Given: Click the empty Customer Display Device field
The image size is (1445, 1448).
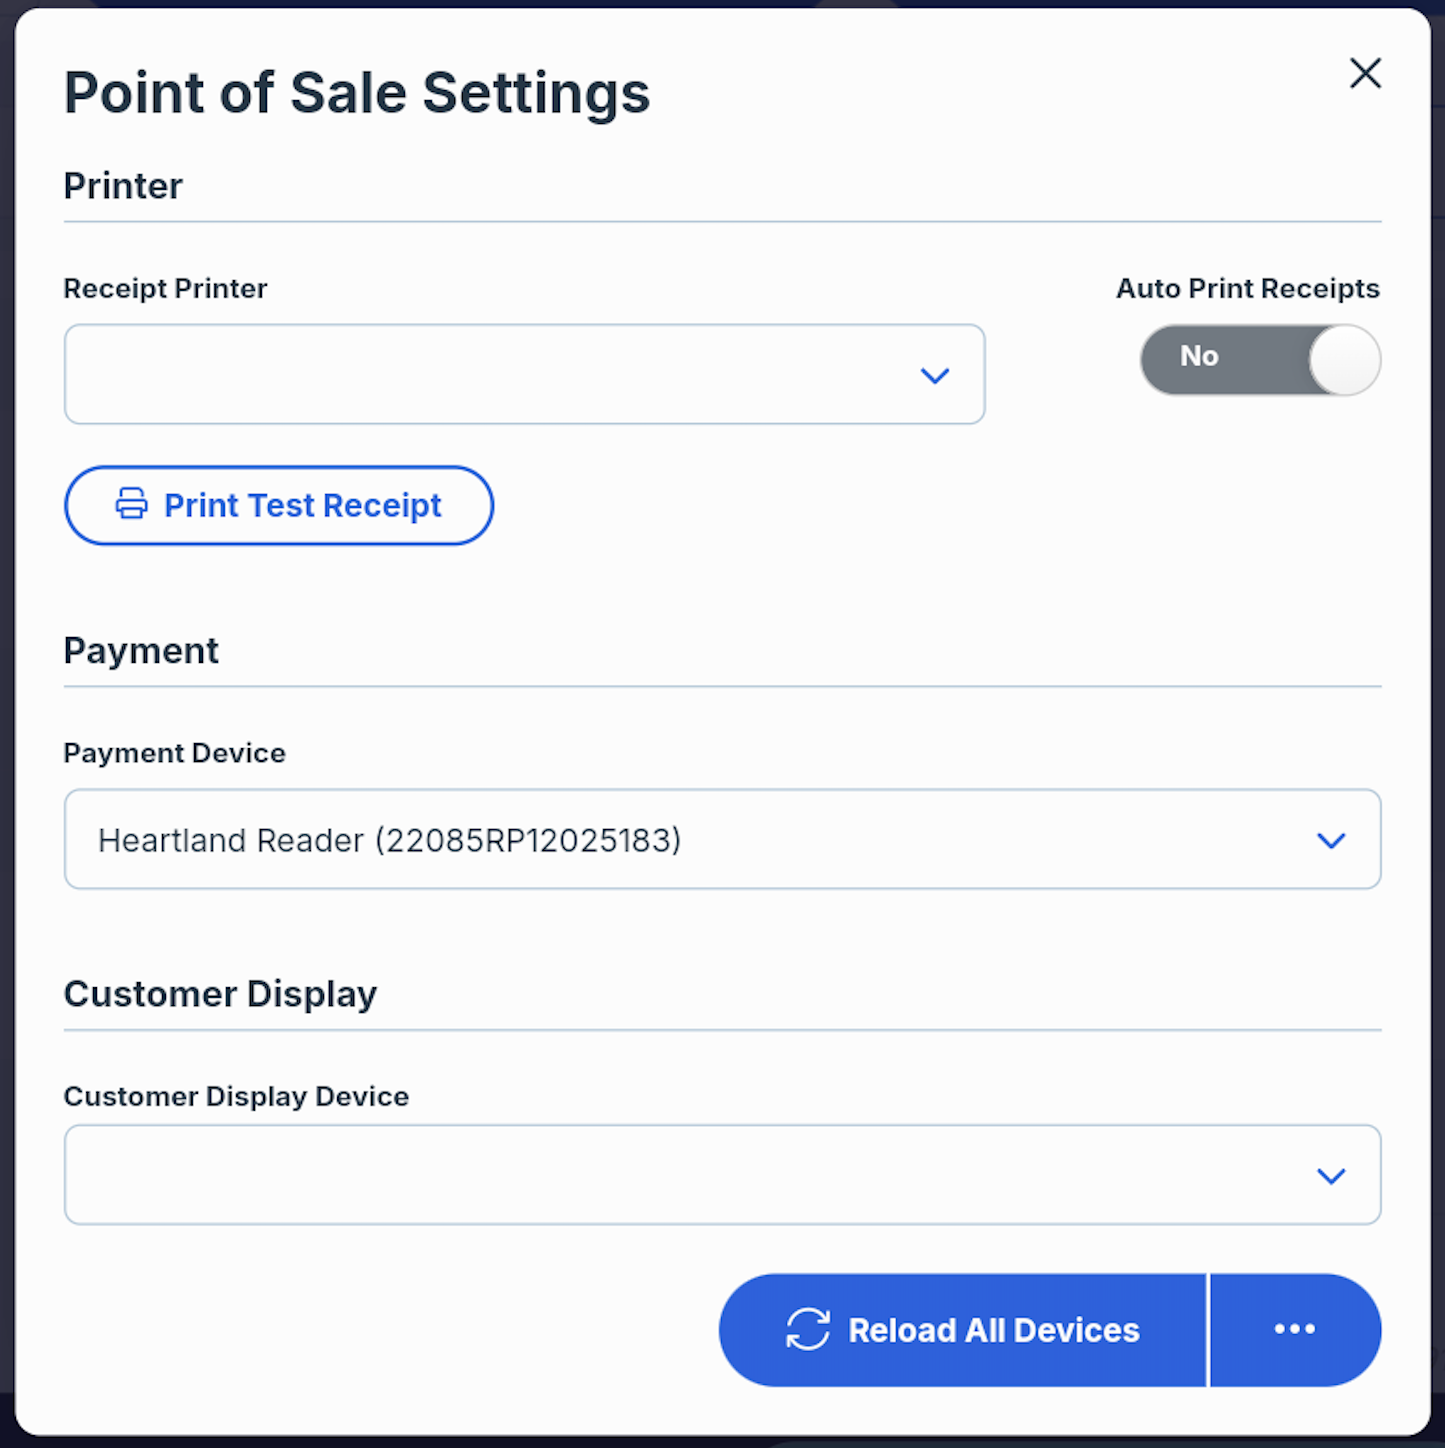Looking at the screenshot, I should pos(722,1174).
